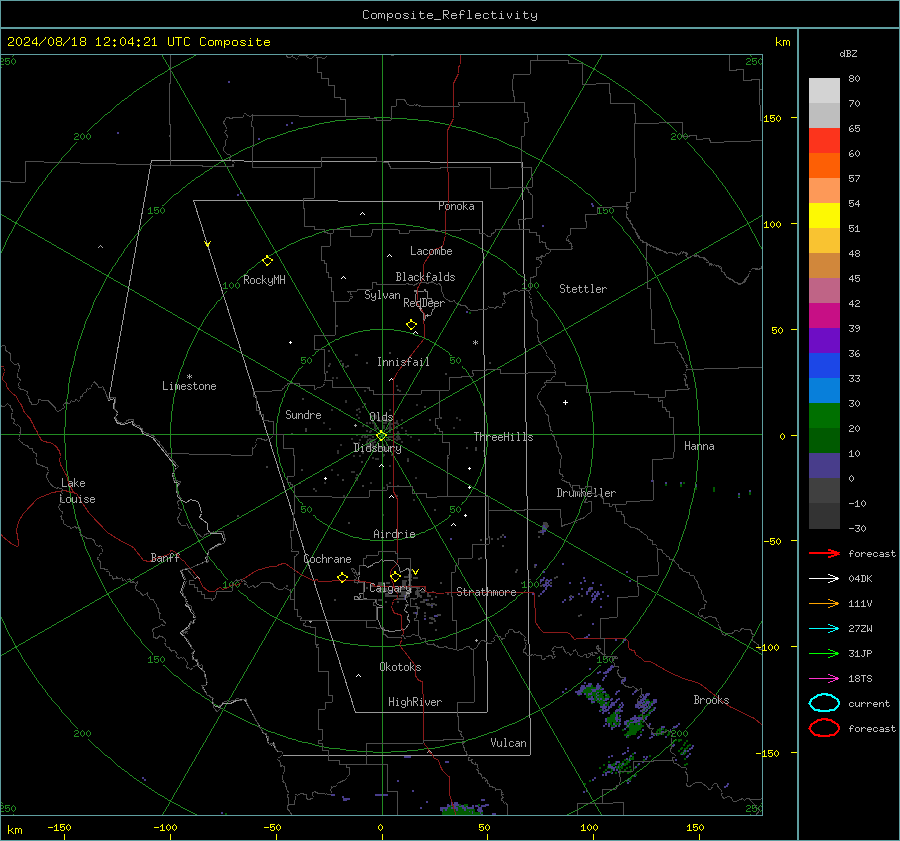Select the yellow diamond marker below Cochrane
Viewport: 900px width, 841px height.
tap(342, 578)
